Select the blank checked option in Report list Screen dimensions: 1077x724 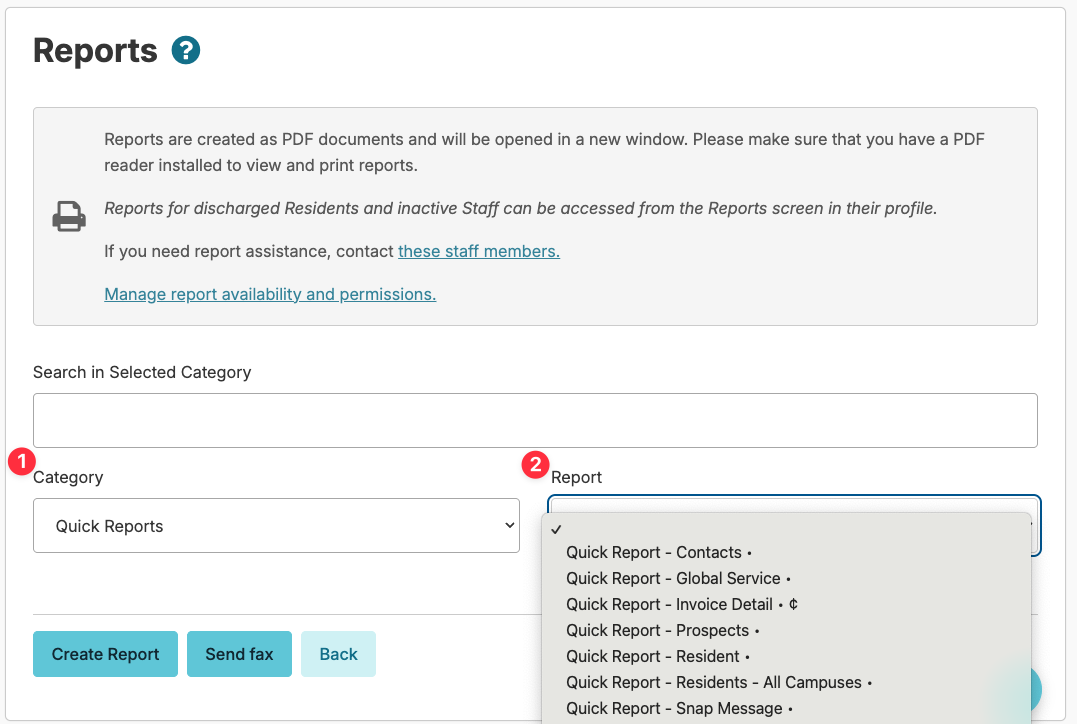click(786, 529)
